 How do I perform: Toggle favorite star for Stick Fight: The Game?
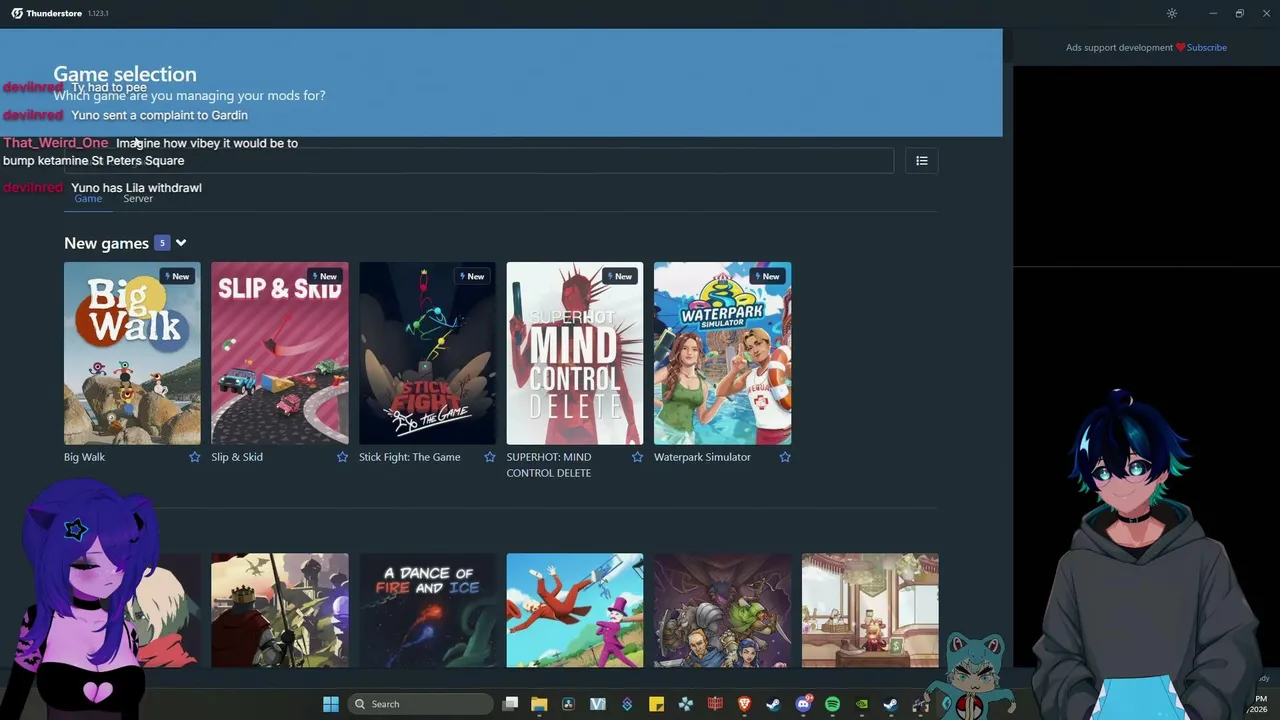pyautogui.click(x=490, y=457)
